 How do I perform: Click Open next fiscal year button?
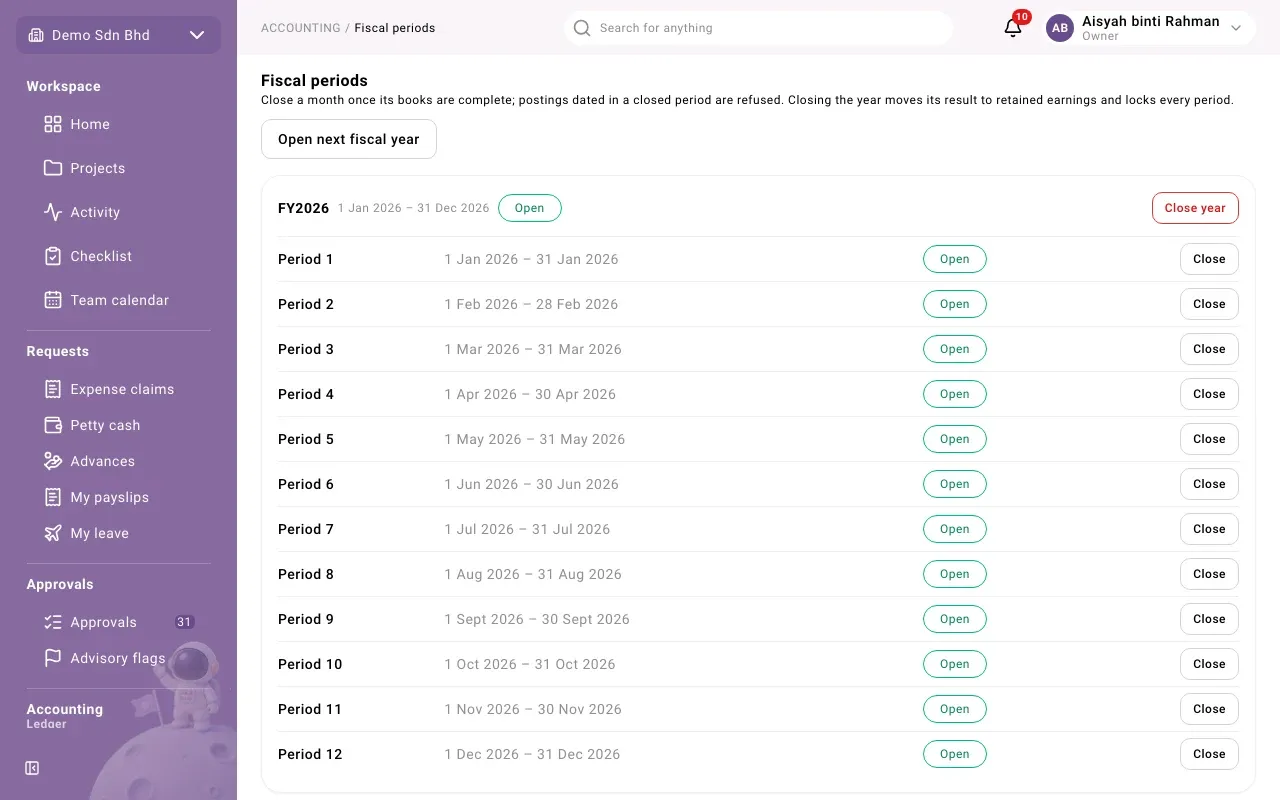pyautogui.click(x=349, y=139)
